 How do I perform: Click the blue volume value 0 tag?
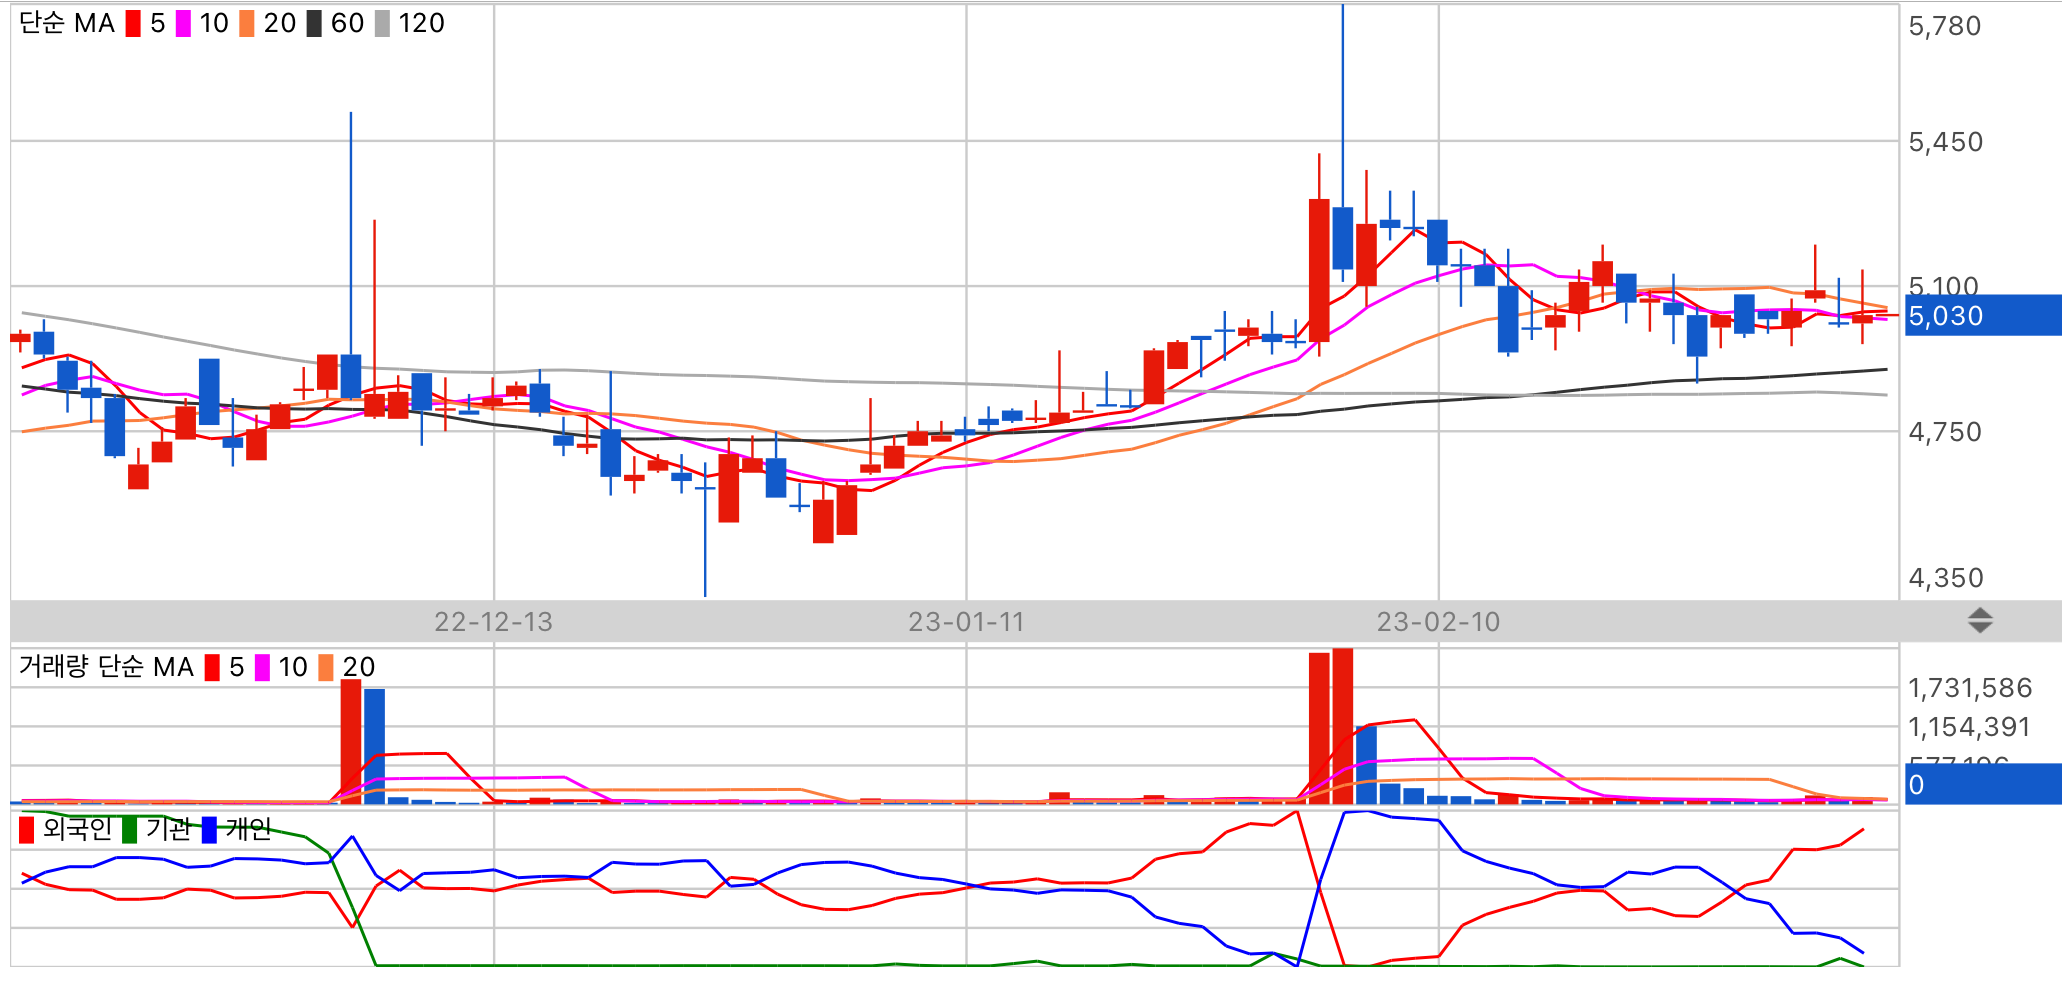tap(1983, 784)
